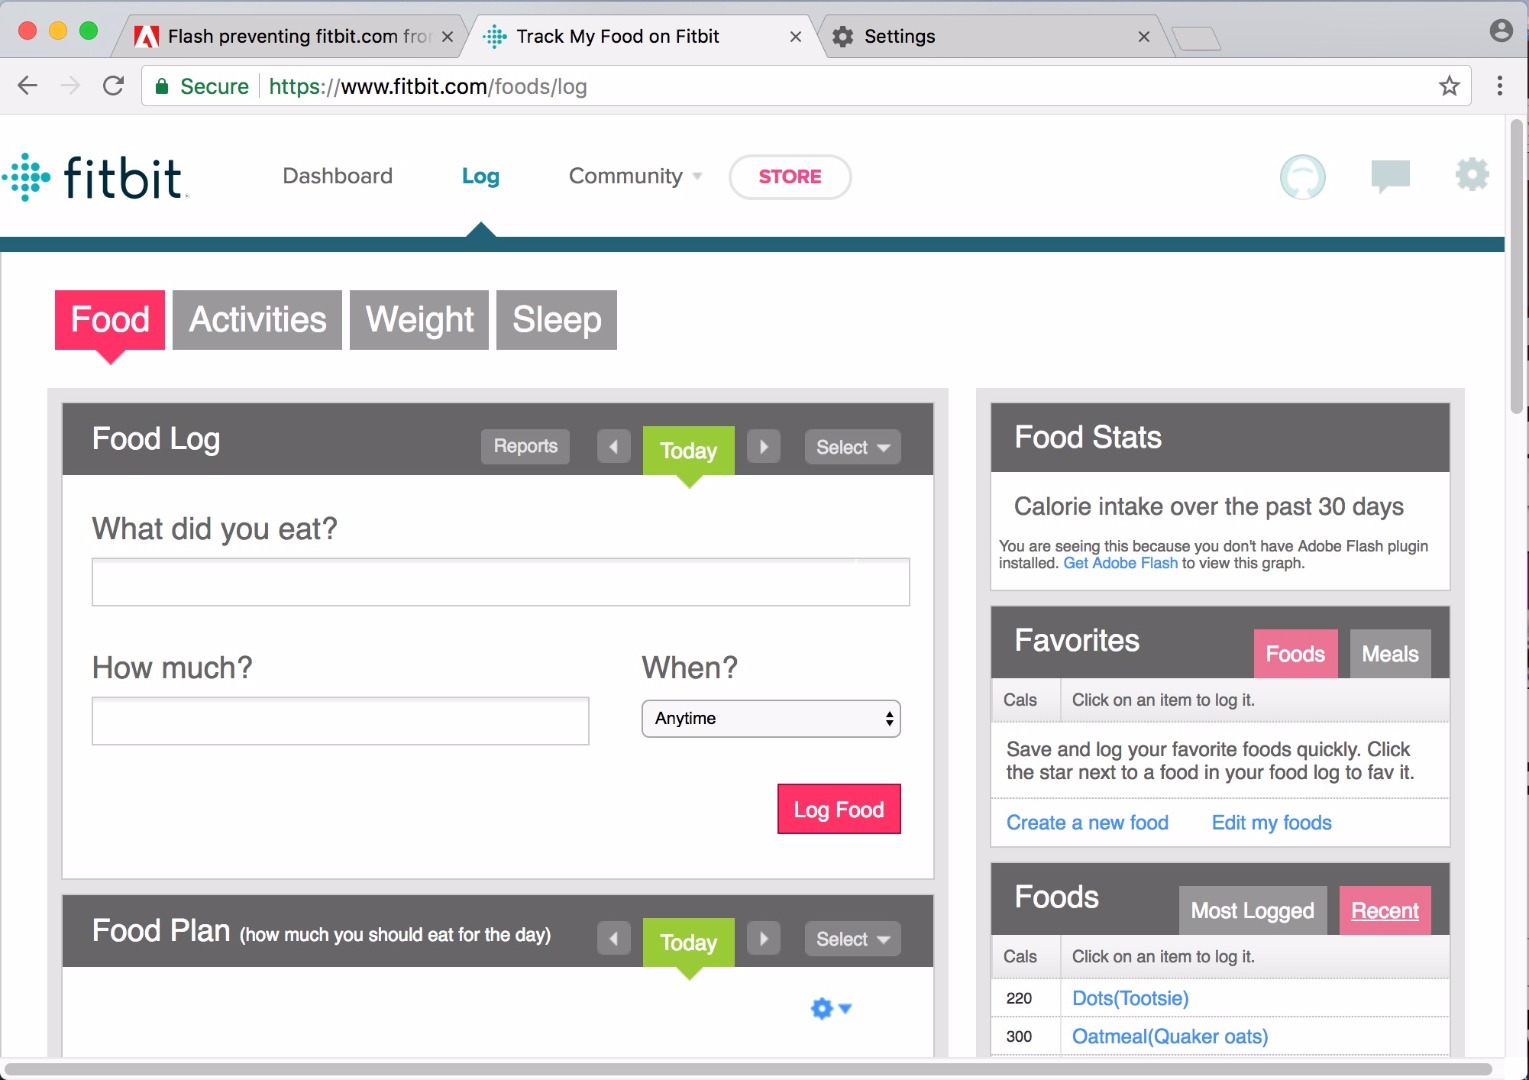The width and height of the screenshot is (1529, 1080).
Task: Expand the Community menu
Action: pyautogui.click(x=635, y=177)
